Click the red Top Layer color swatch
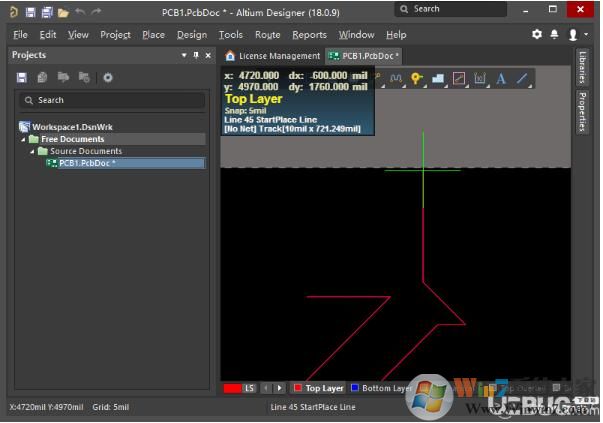Viewport: 603px width, 423px height. click(298, 388)
